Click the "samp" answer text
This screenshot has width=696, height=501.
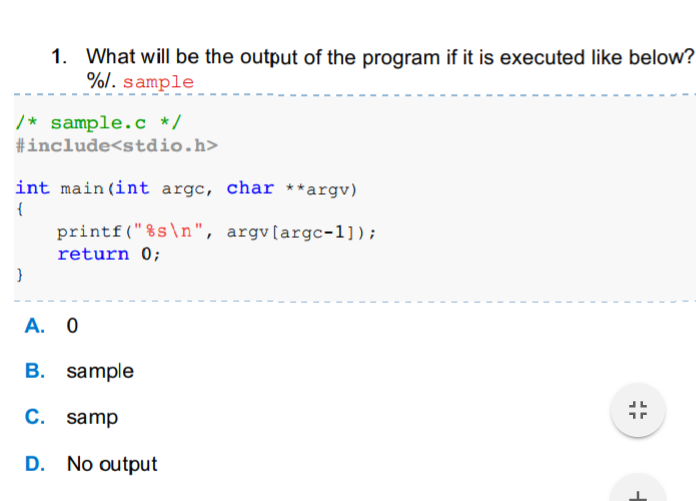click(x=92, y=417)
